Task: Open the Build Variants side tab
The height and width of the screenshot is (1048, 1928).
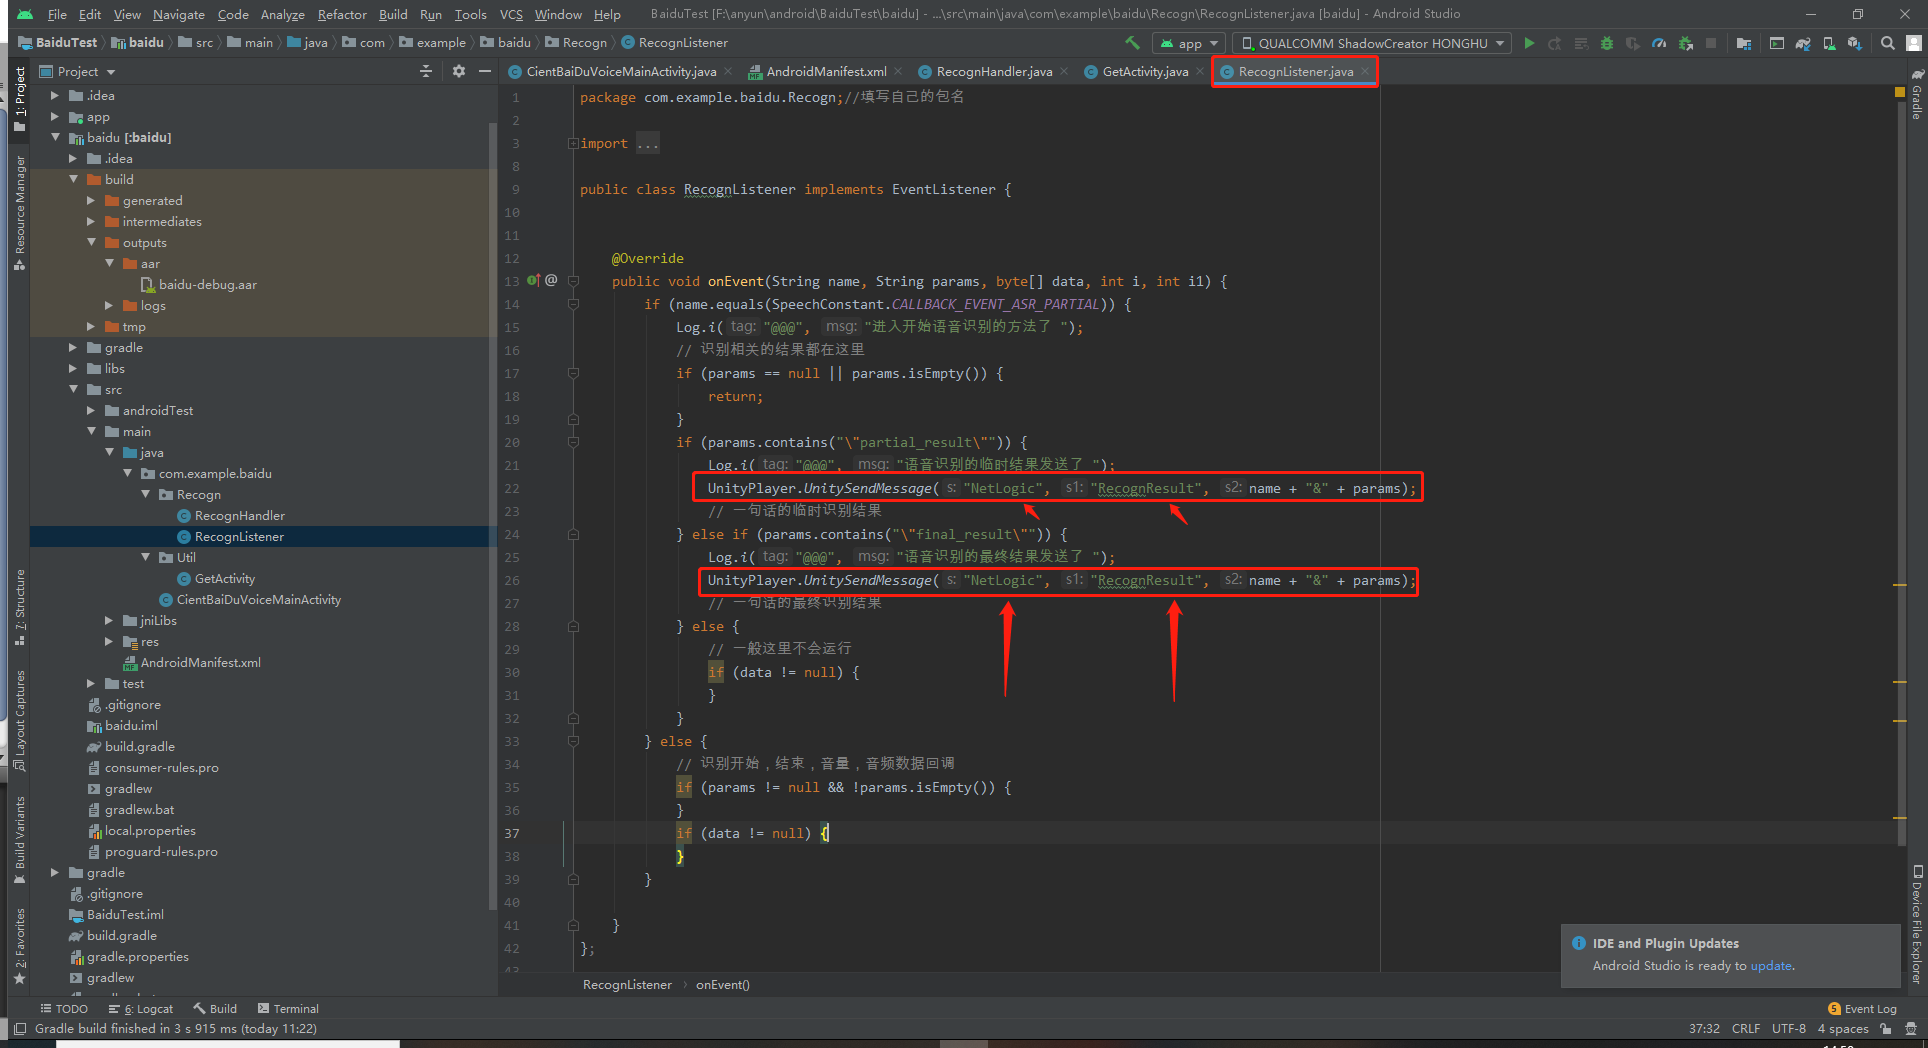Action: 20,840
